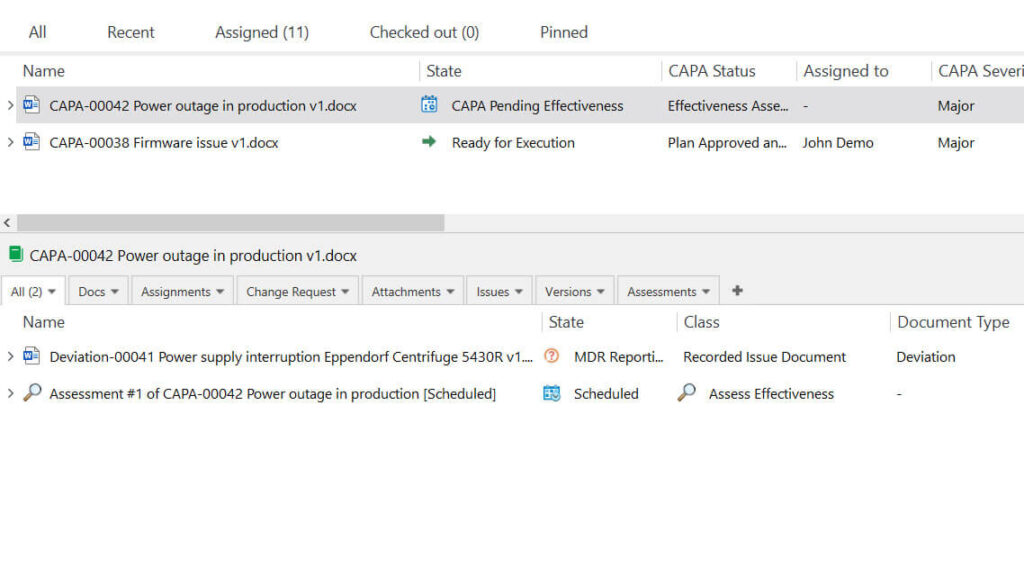
Task: Select 'Assessment #1 of CAPA-00042' row text
Action: (x=272, y=394)
